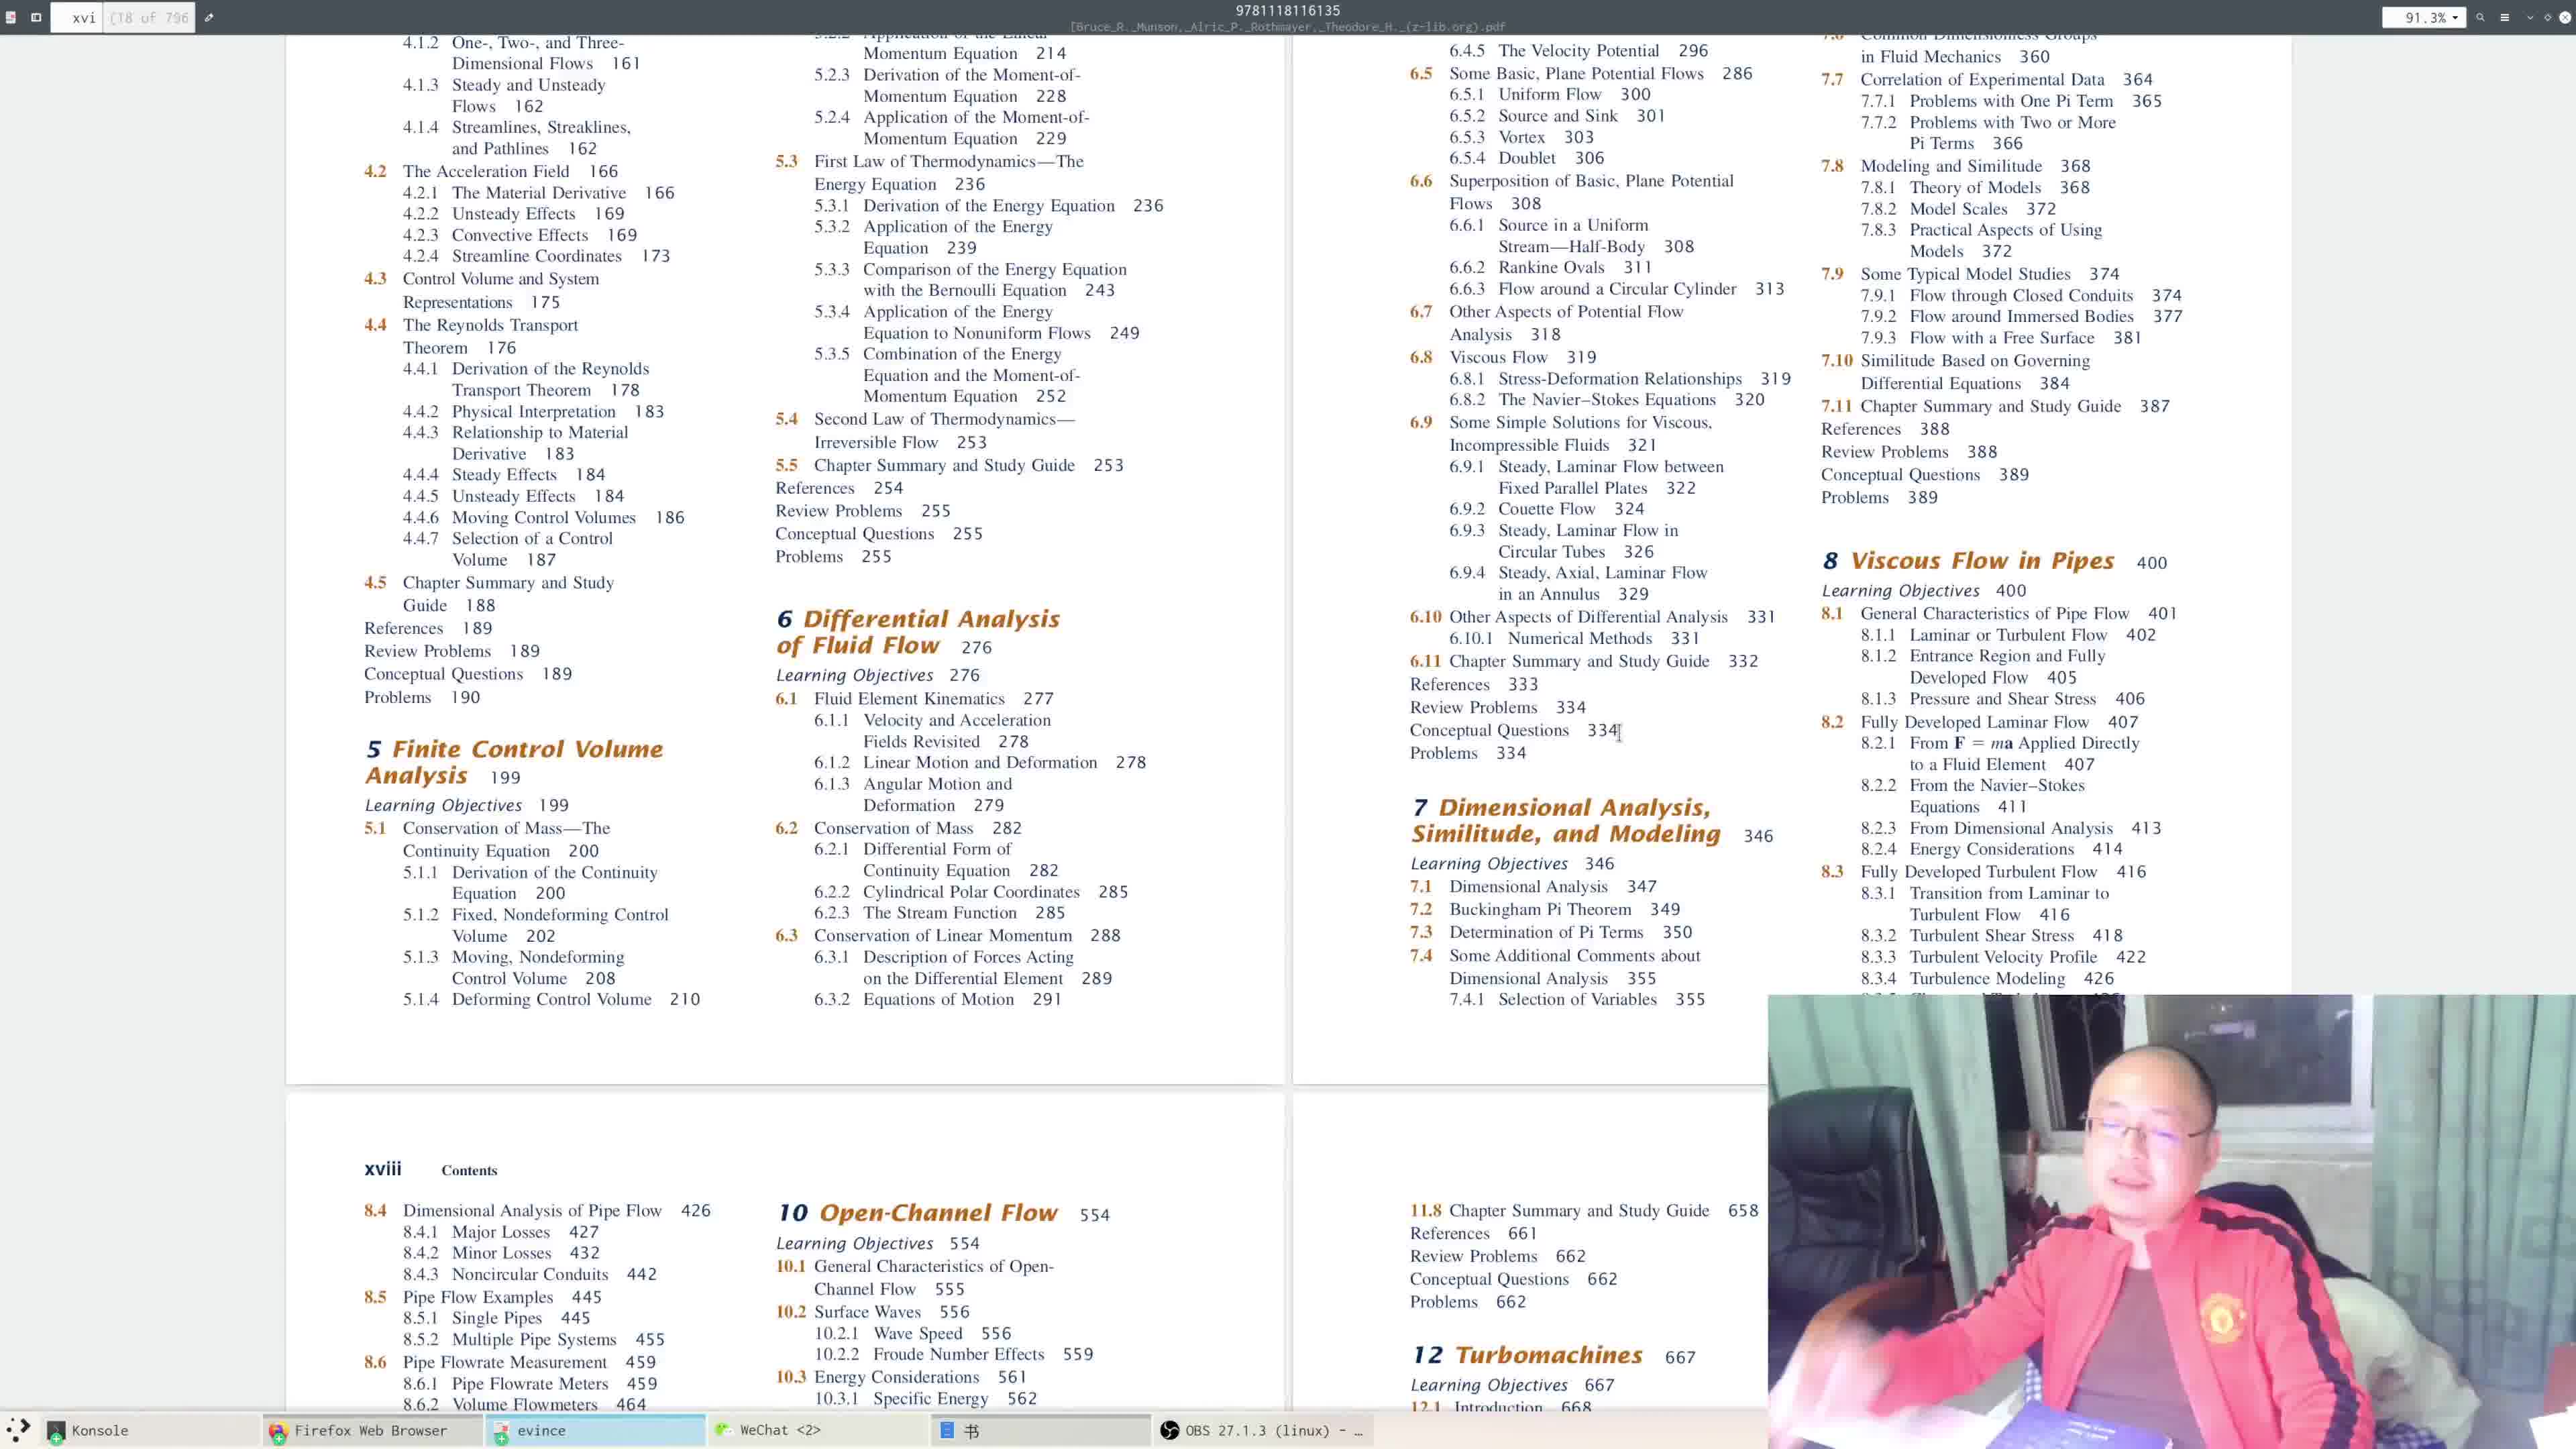Image resolution: width=2576 pixels, height=1449 pixels.
Task: Click entry 6.6.2 Rankine Ovals
Action: (x=1550, y=267)
